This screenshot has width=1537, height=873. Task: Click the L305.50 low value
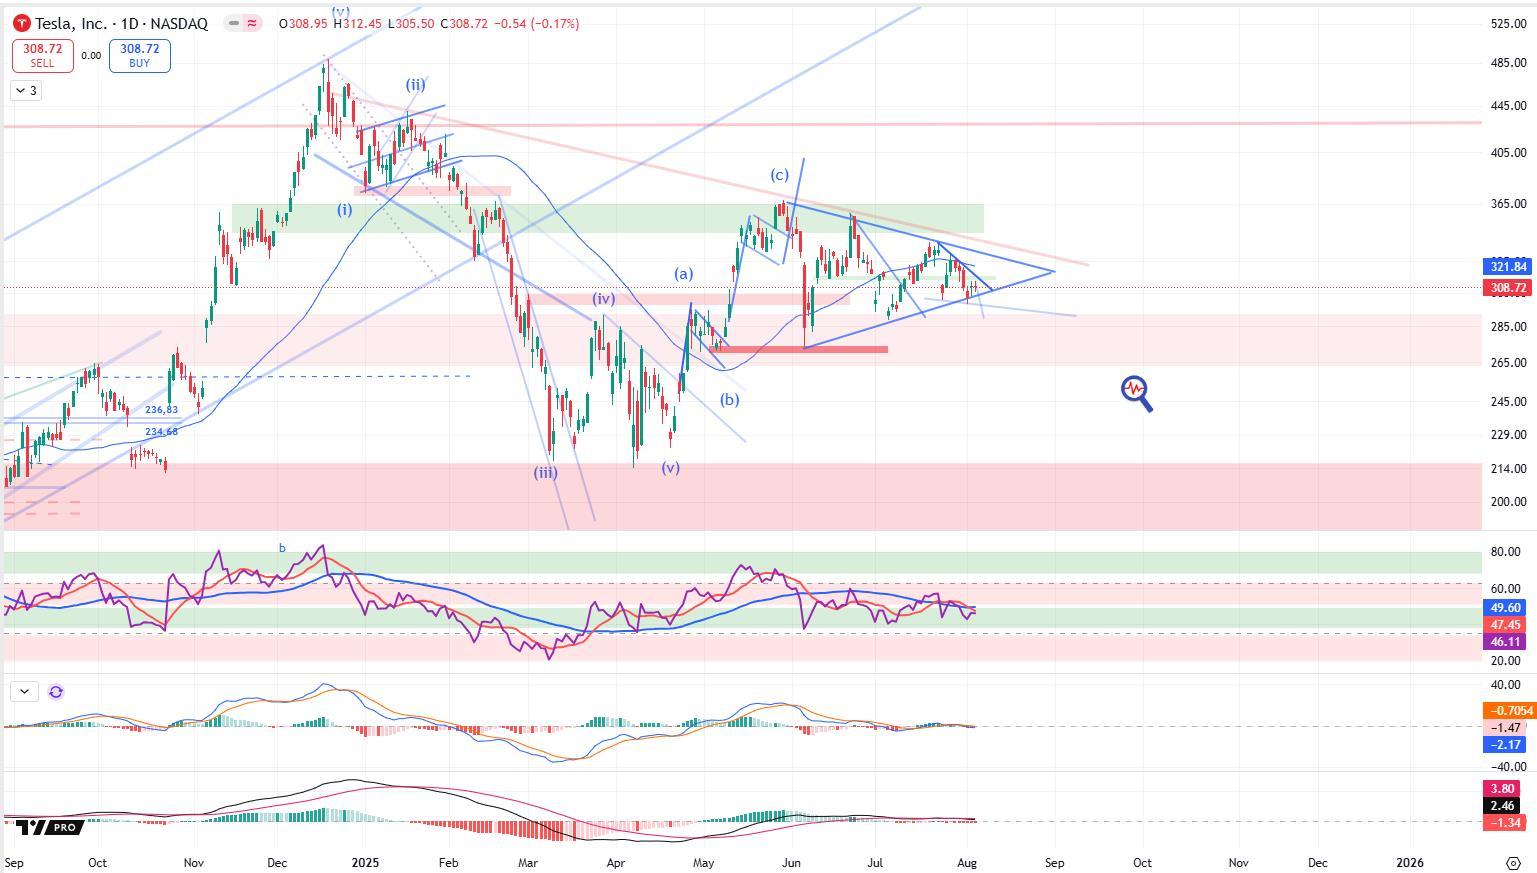coord(411,23)
